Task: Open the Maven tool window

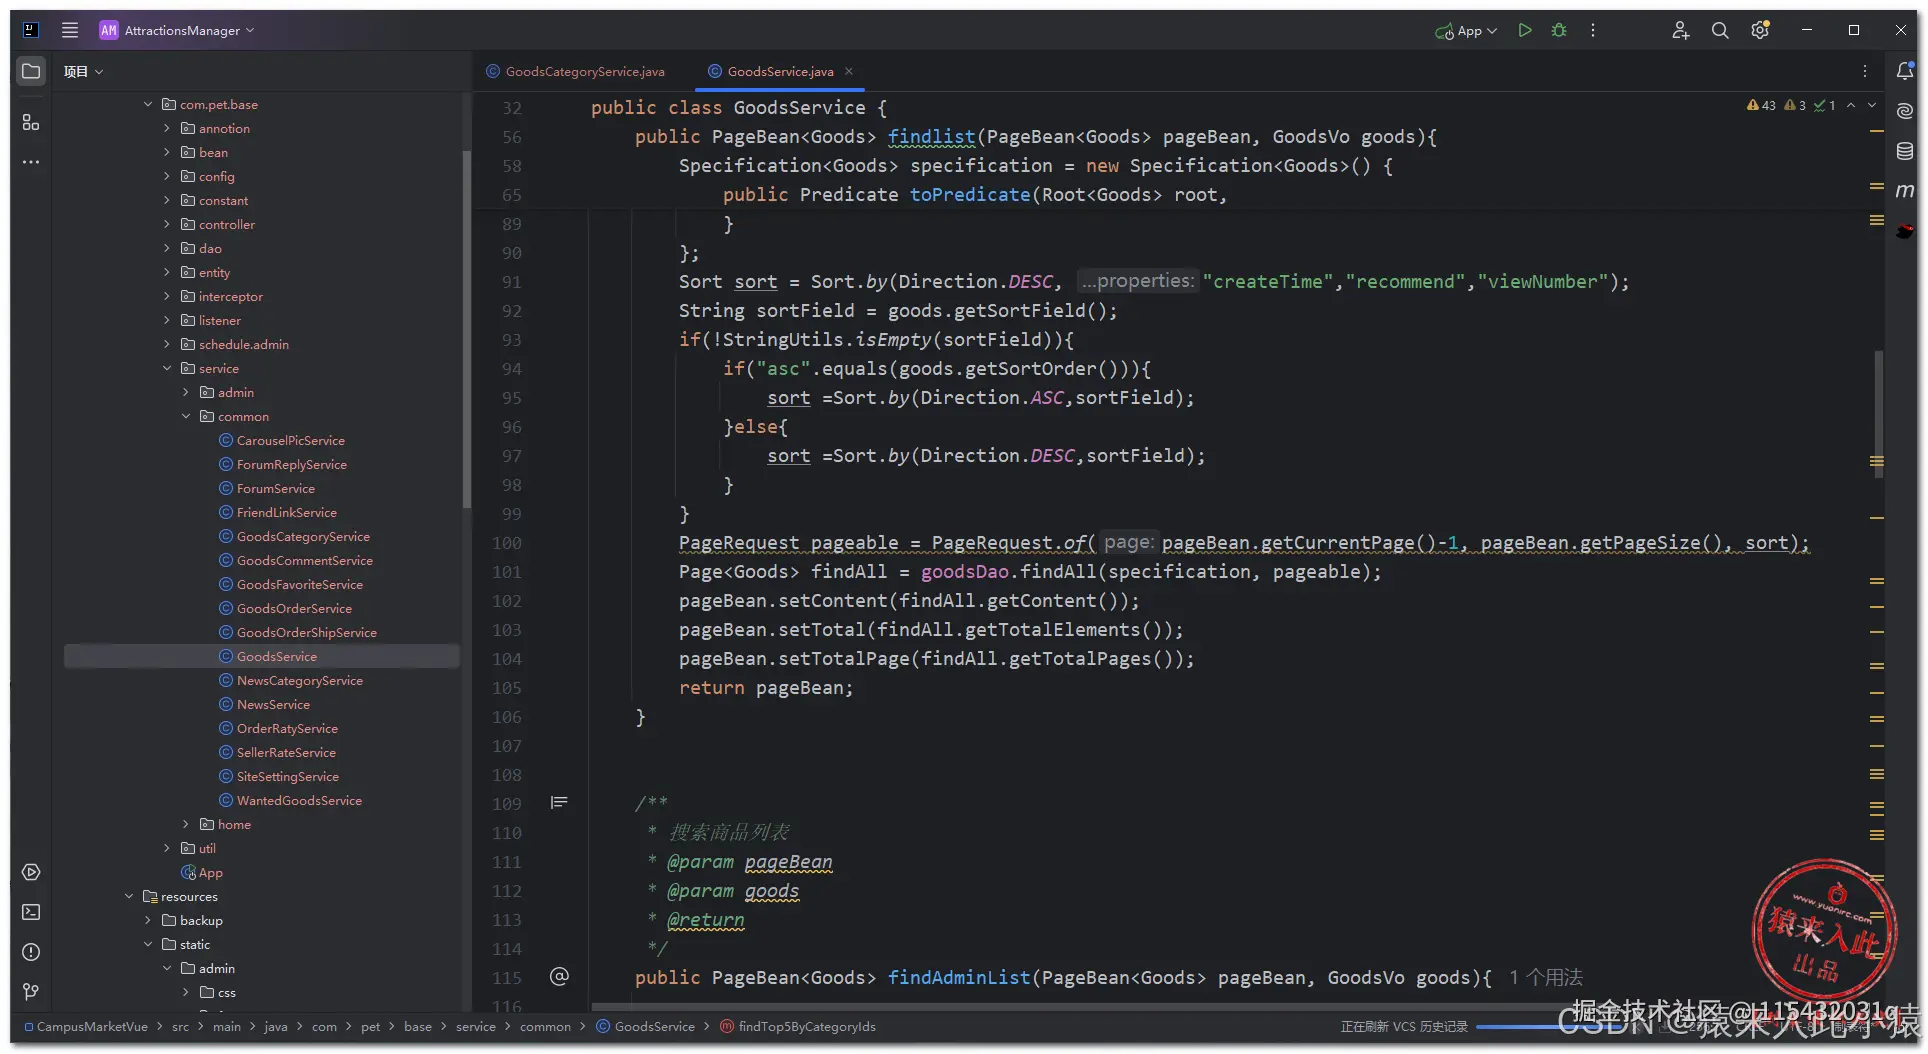Action: click(x=1905, y=190)
